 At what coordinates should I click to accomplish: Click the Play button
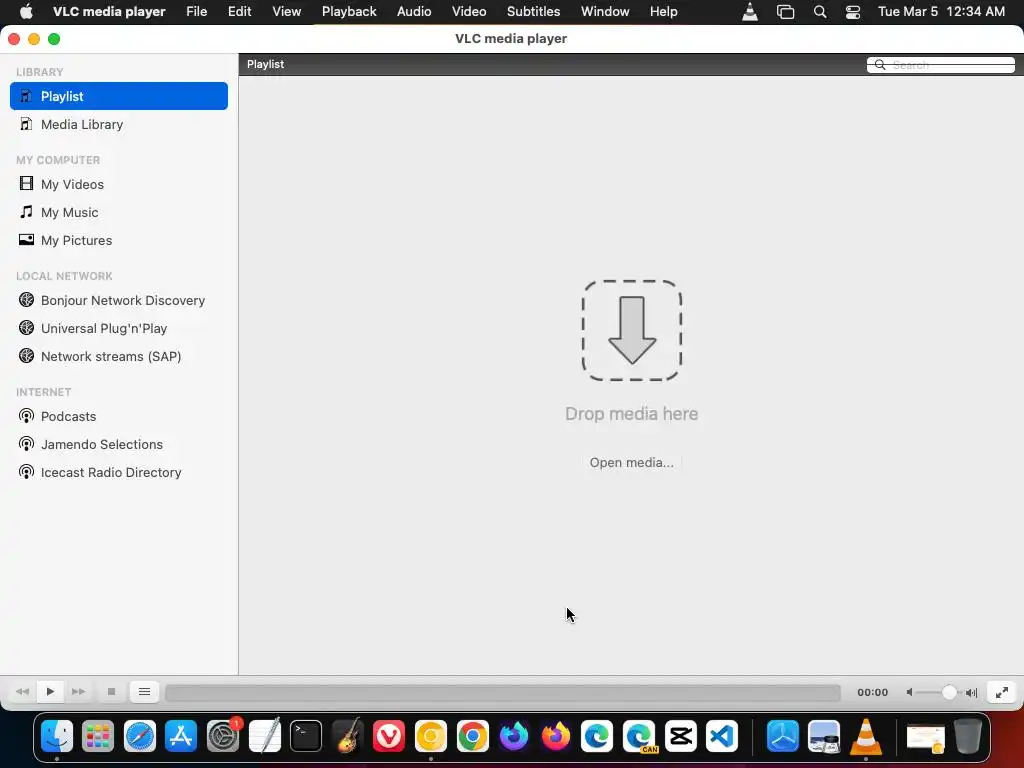[x=50, y=692]
